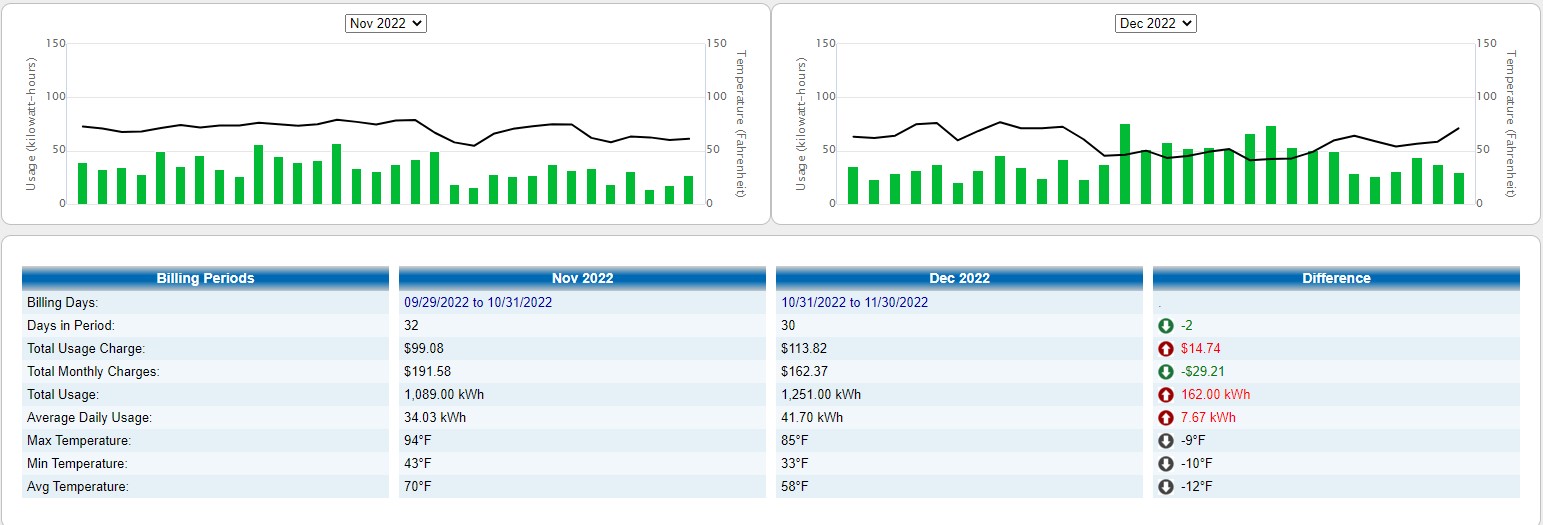Open the 10/31/2022 to 11/30/2022 billing link

click(x=854, y=302)
